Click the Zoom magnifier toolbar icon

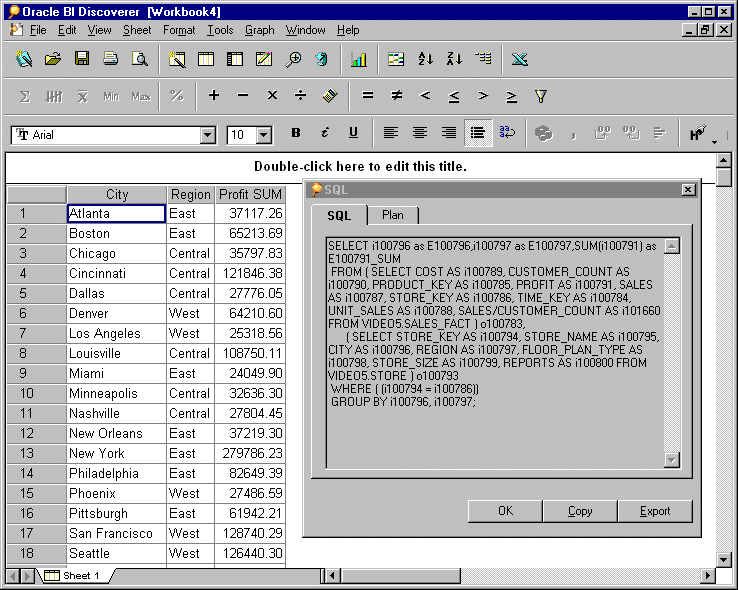pyautogui.click(x=293, y=60)
